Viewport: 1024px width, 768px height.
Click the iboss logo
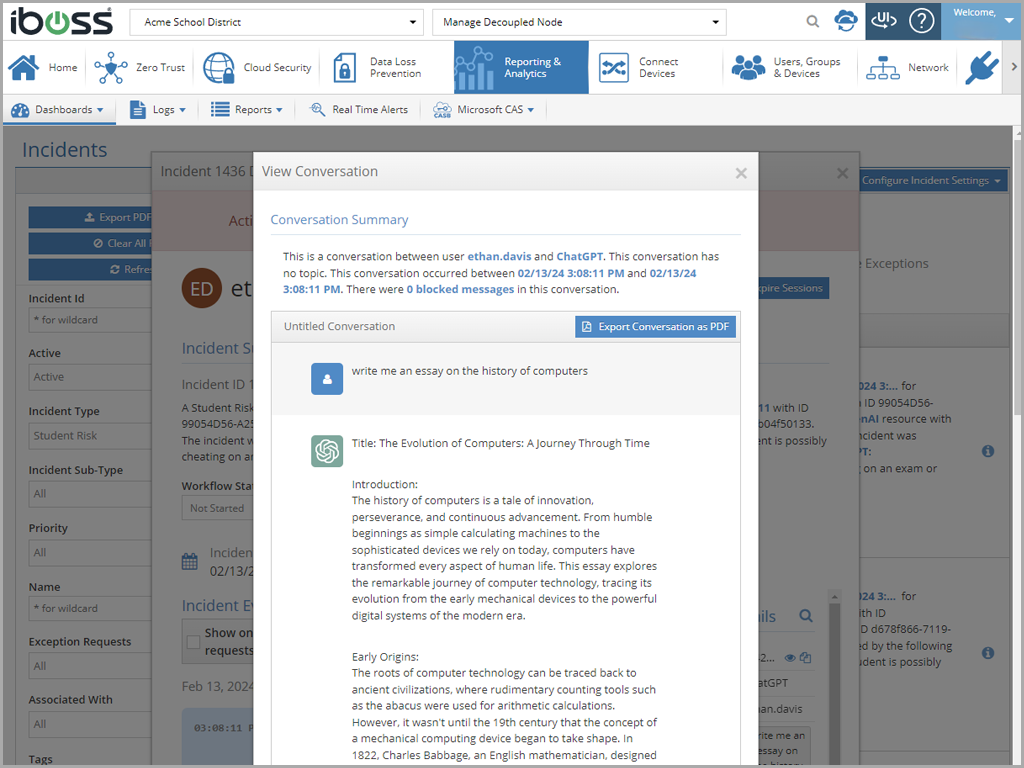coord(61,21)
